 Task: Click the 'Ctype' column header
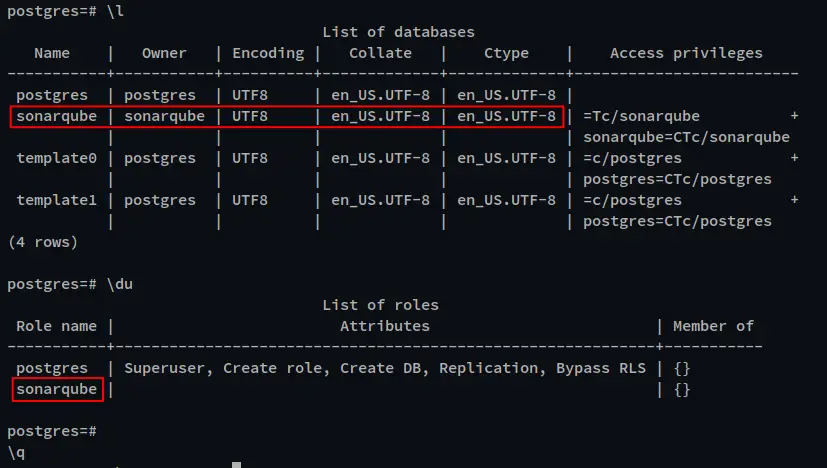click(506, 53)
